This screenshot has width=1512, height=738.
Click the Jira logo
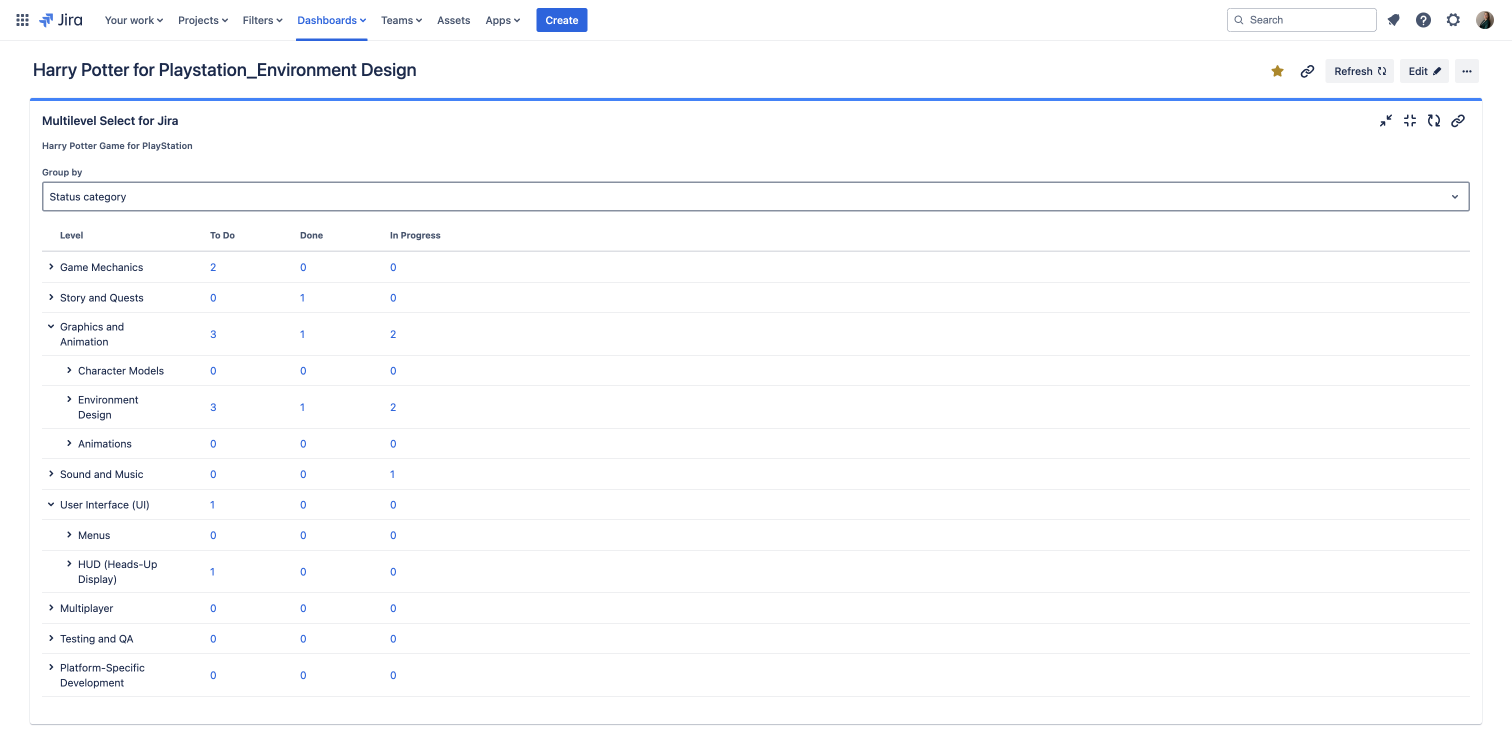coord(61,20)
